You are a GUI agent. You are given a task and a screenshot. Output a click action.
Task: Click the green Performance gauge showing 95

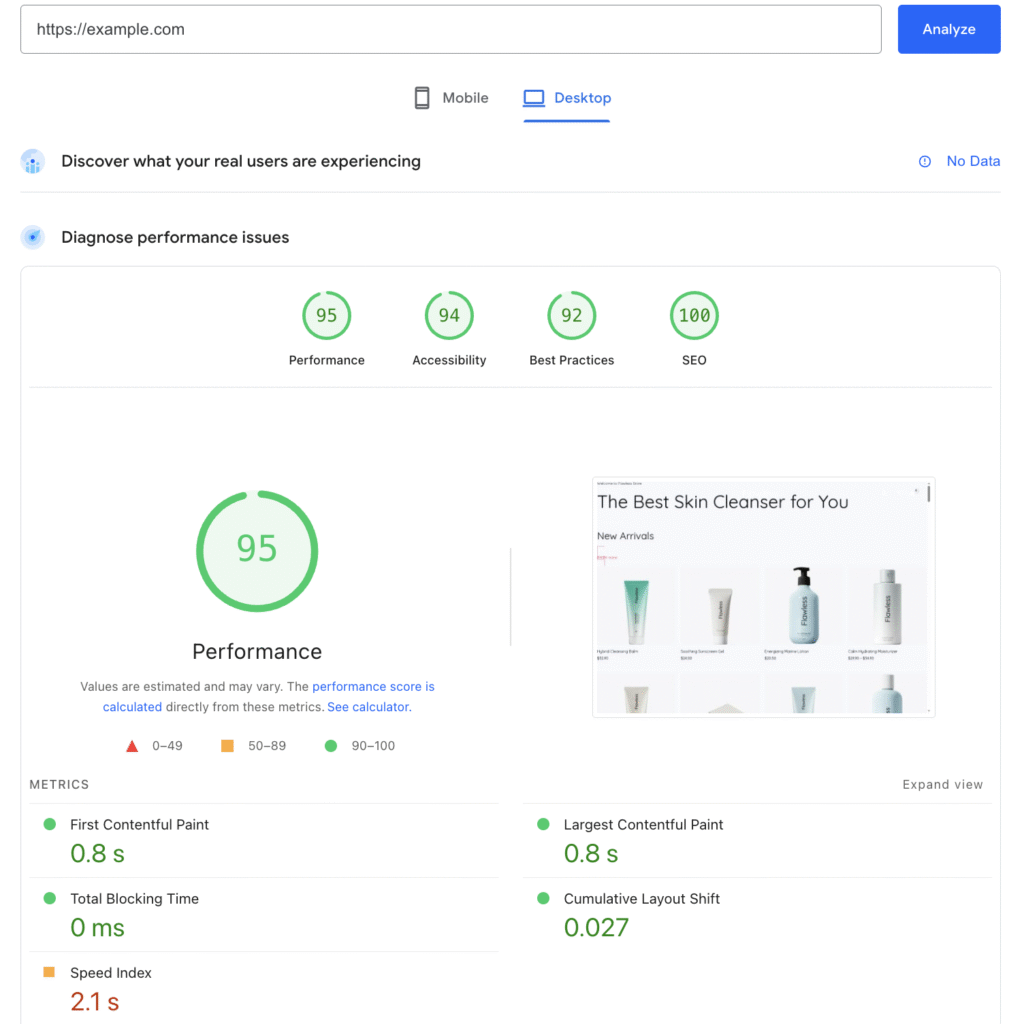coord(257,551)
